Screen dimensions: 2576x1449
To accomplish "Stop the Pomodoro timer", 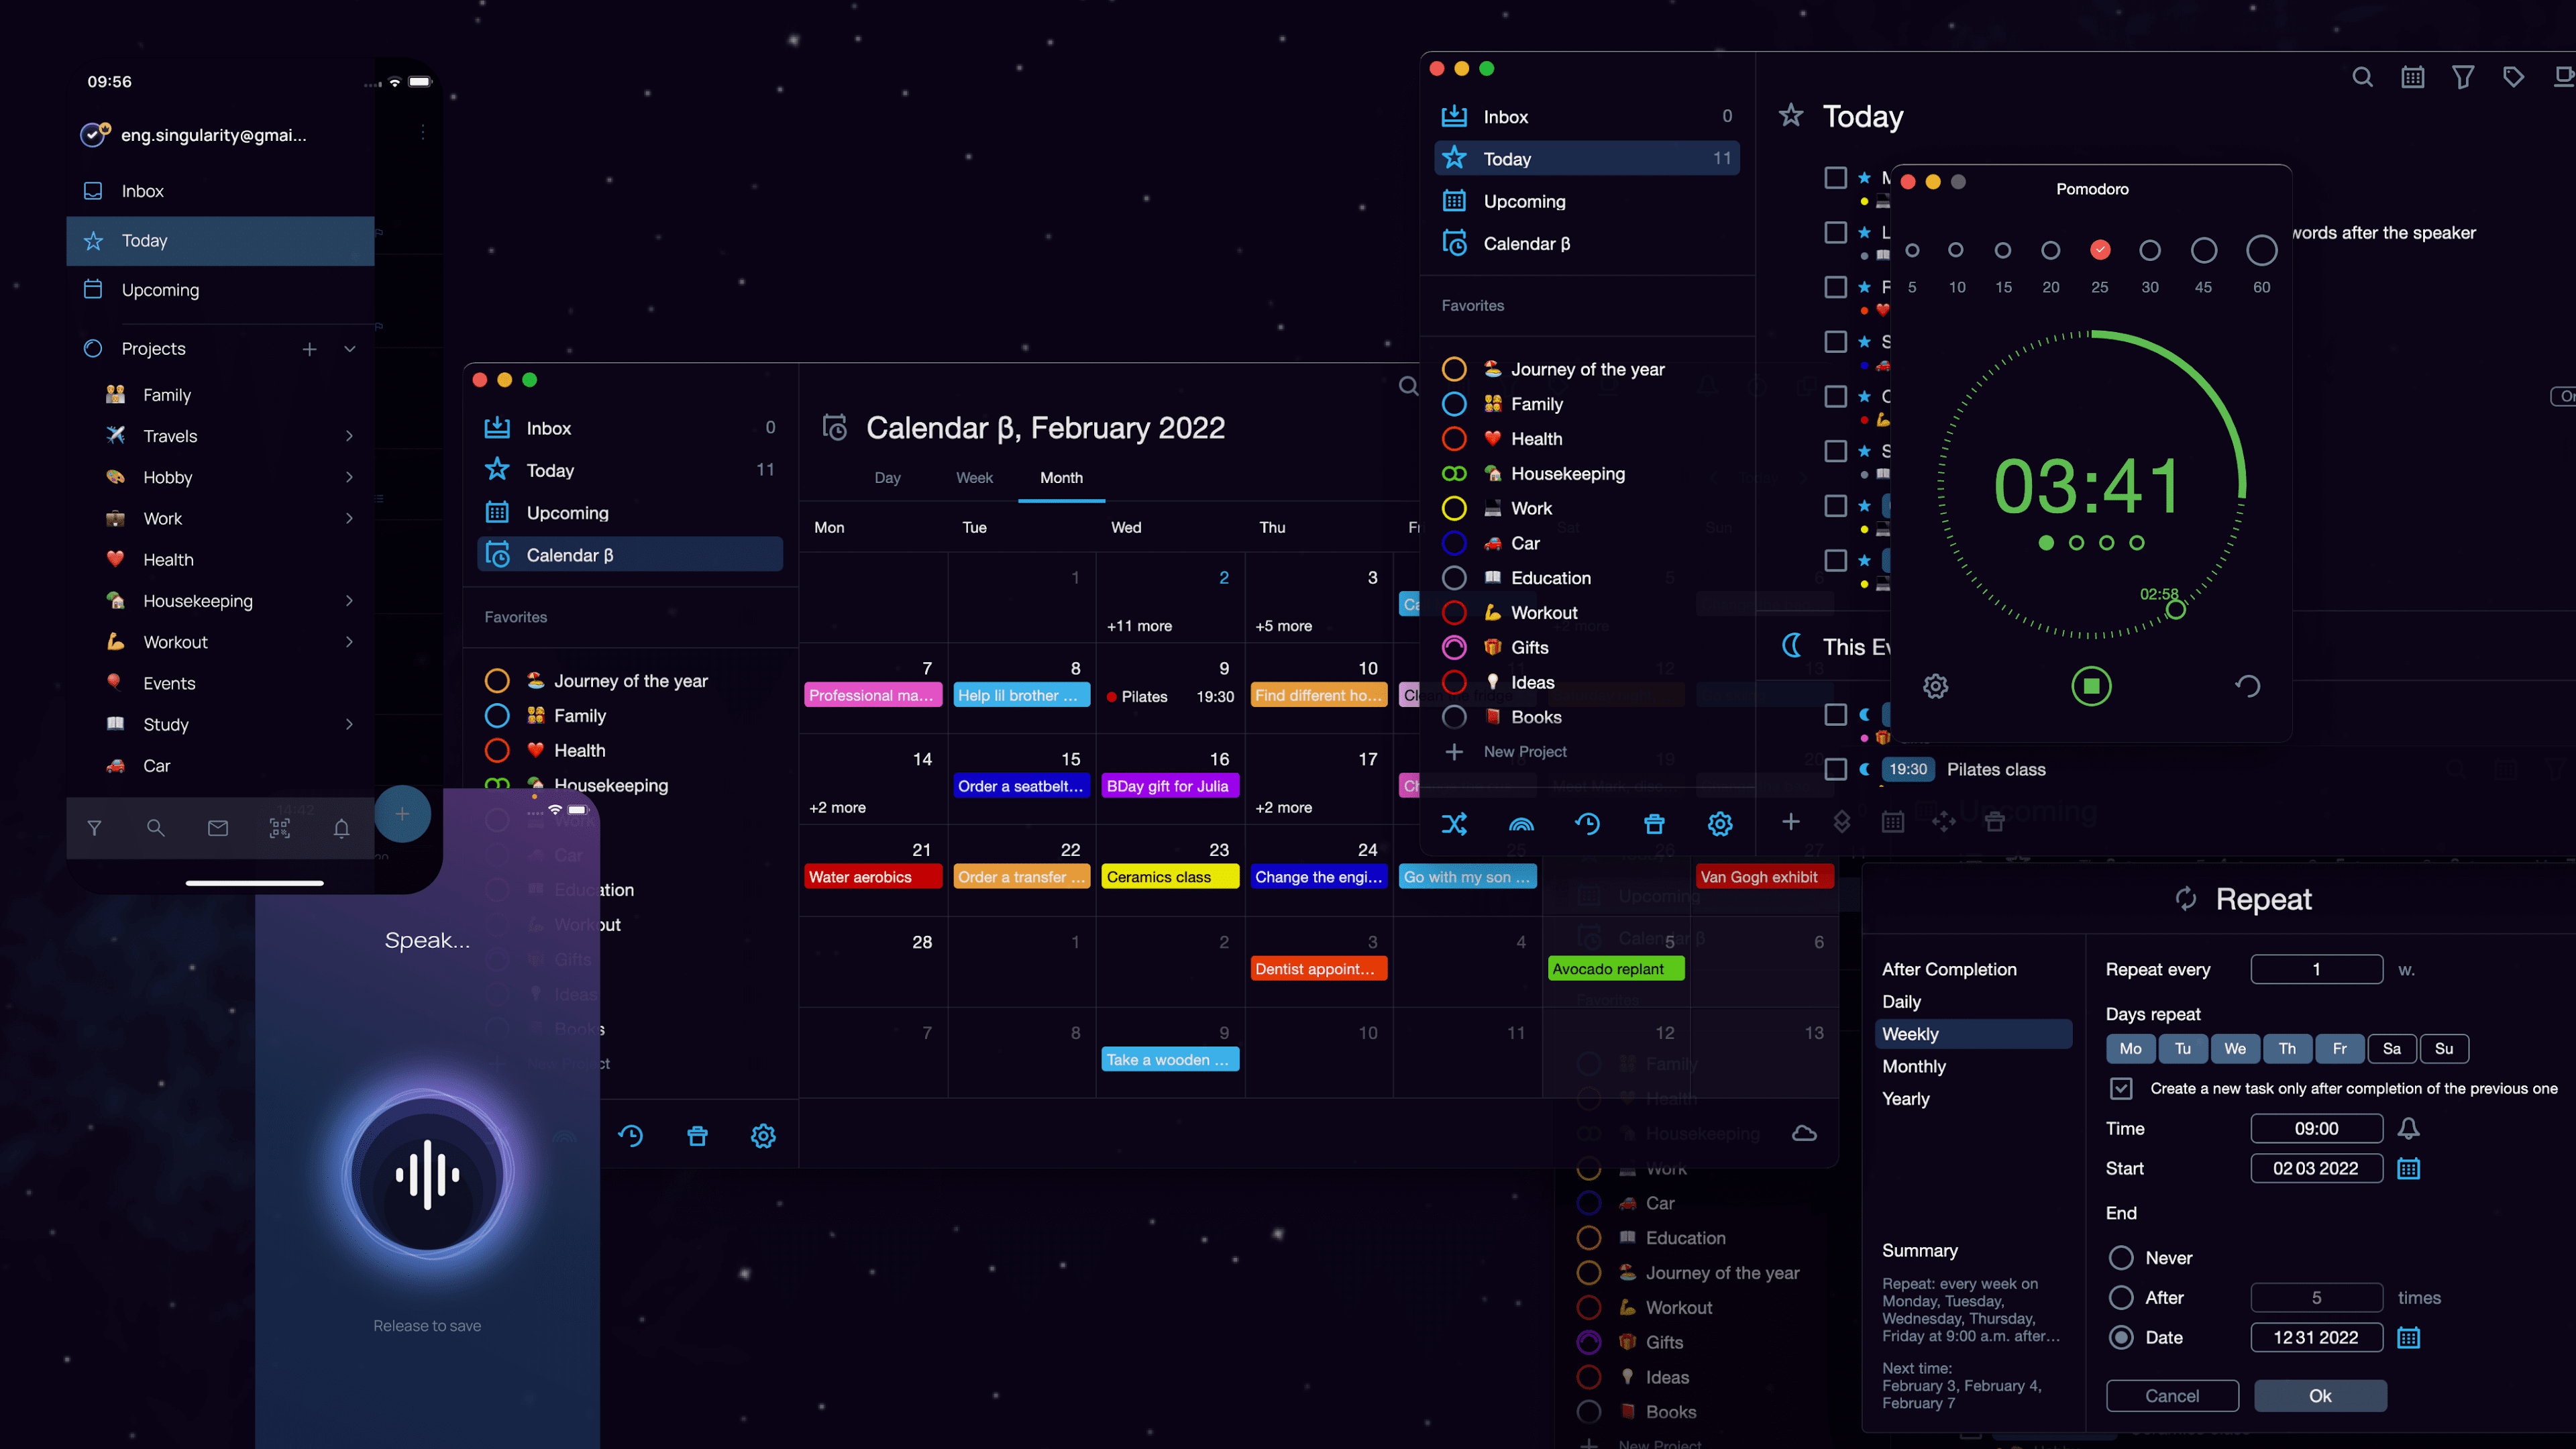I will [2091, 686].
